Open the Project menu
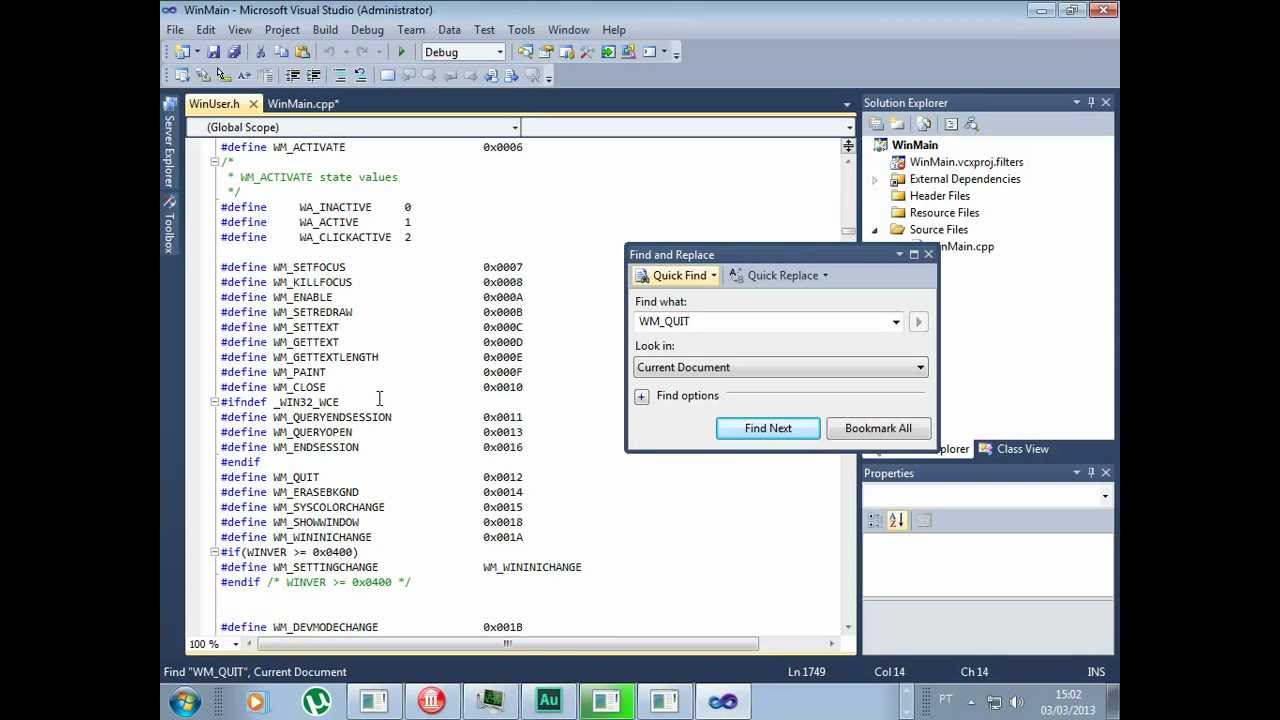Image resolution: width=1280 pixels, height=720 pixels. click(282, 30)
